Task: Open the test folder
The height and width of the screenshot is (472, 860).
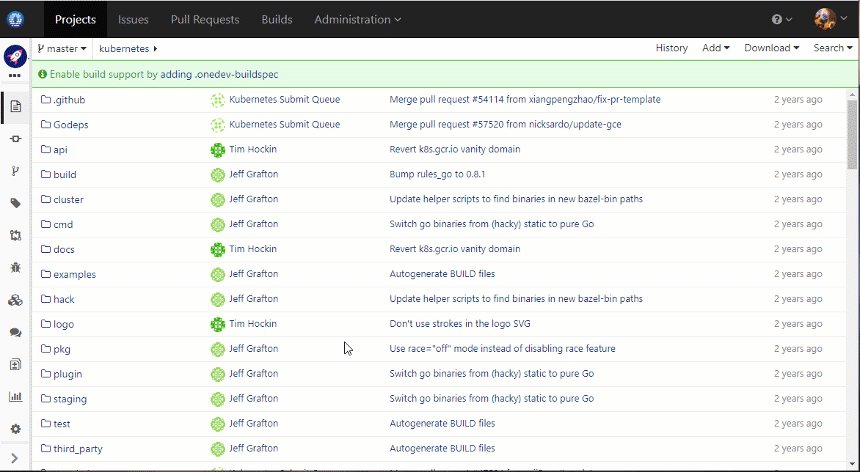Action: tap(61, 424)
